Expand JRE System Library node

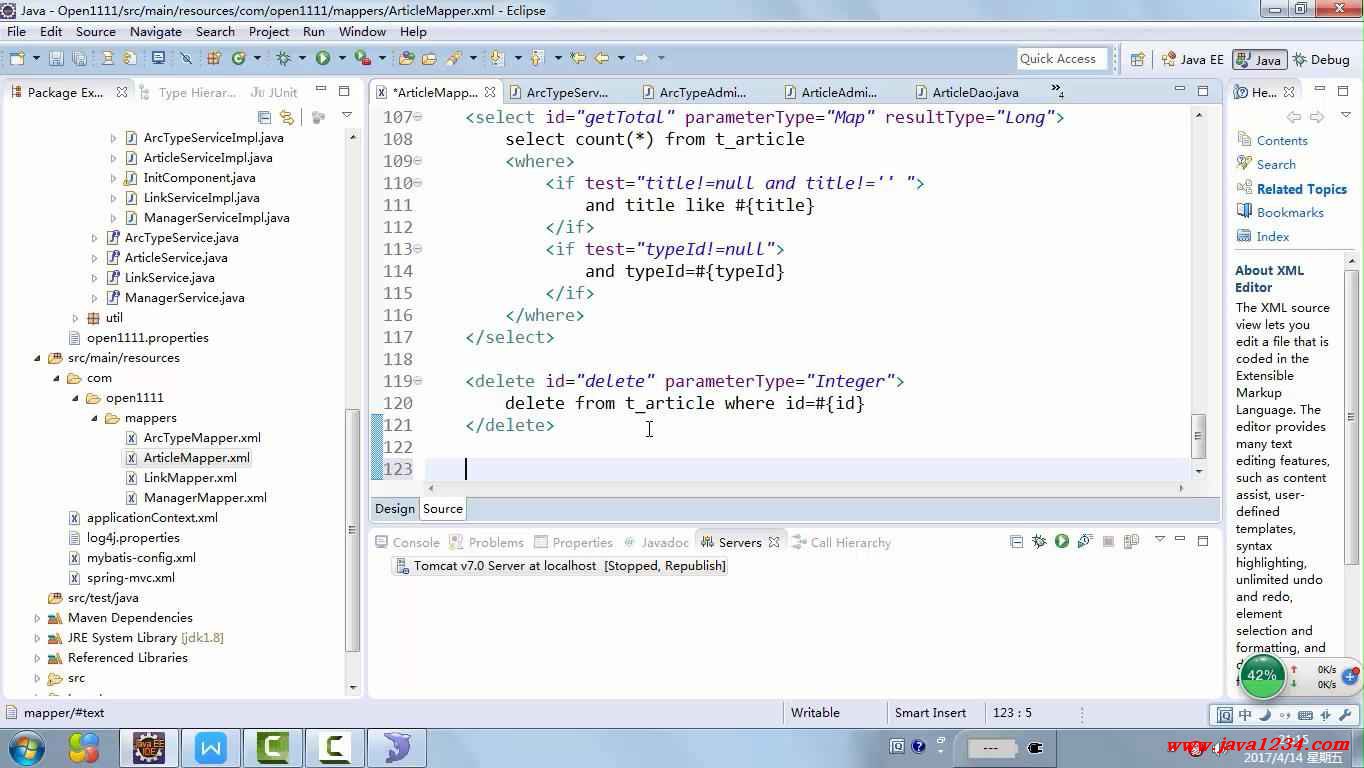(37, 638)
